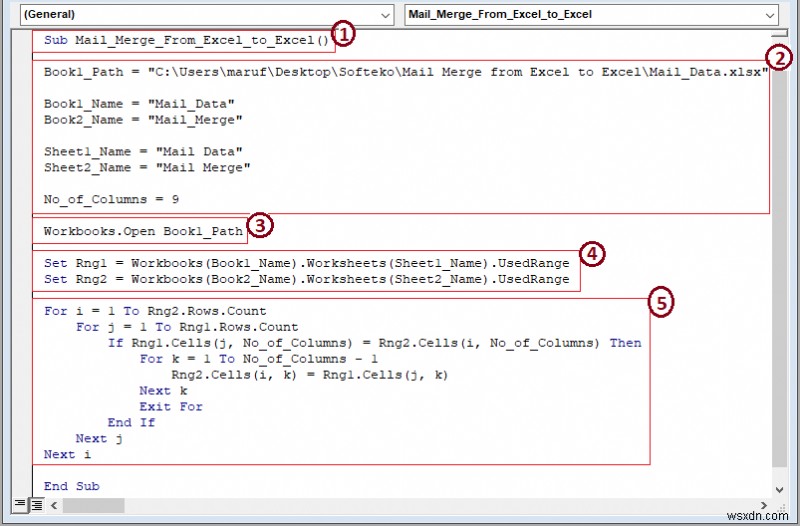Click the line 'Sheet2_Name = "Mail Merge"'
Screen dimensions: 800x526
(147, 167)
